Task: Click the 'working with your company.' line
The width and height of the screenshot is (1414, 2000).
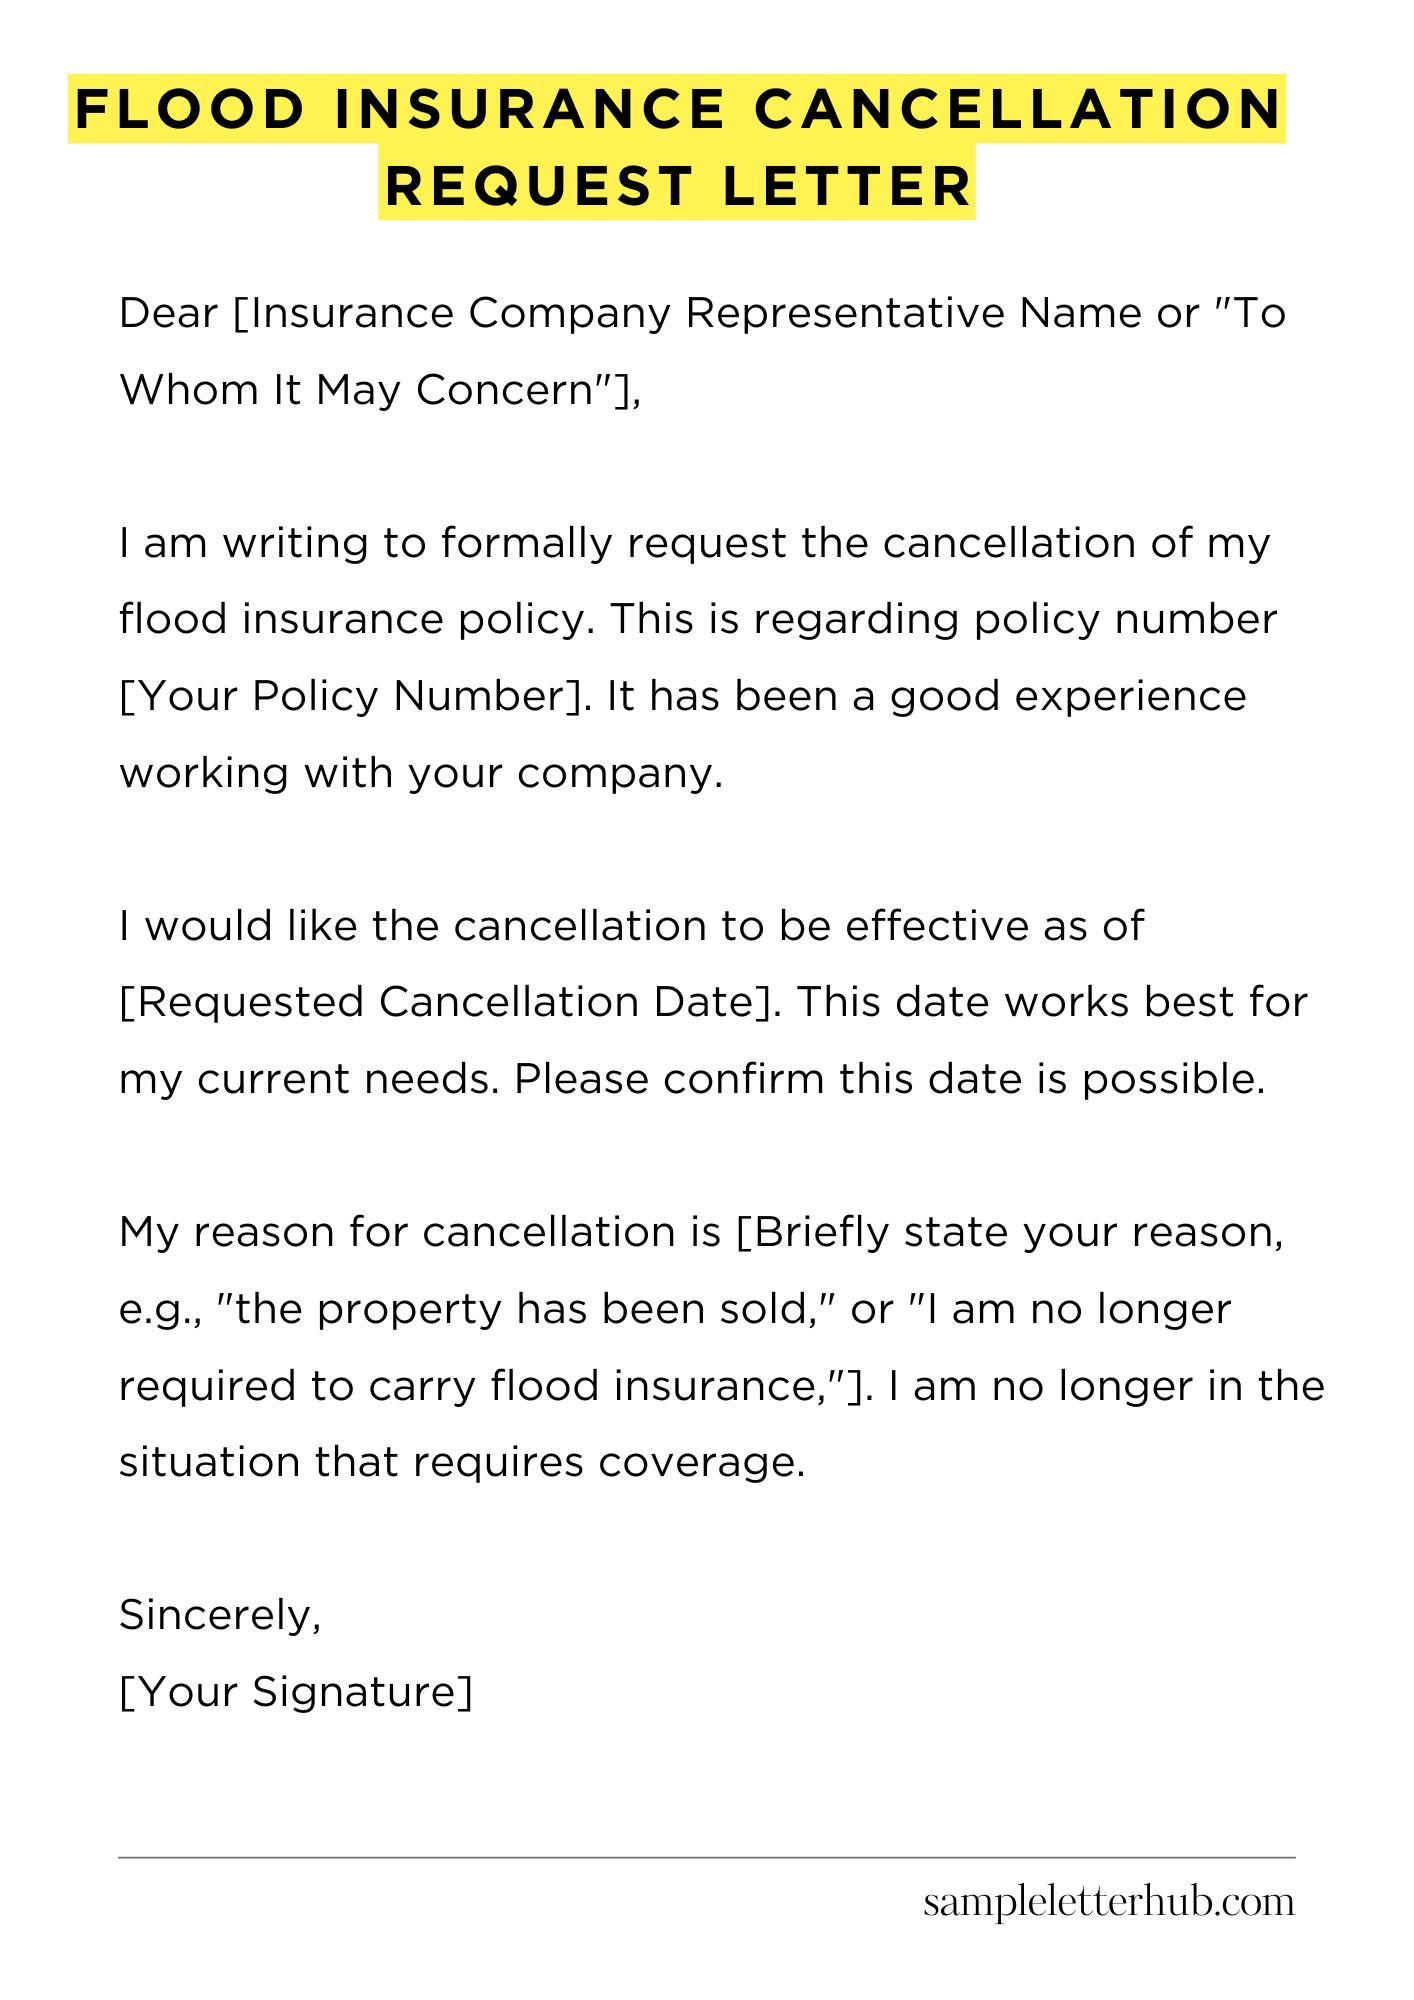Action: click(420, 773)
